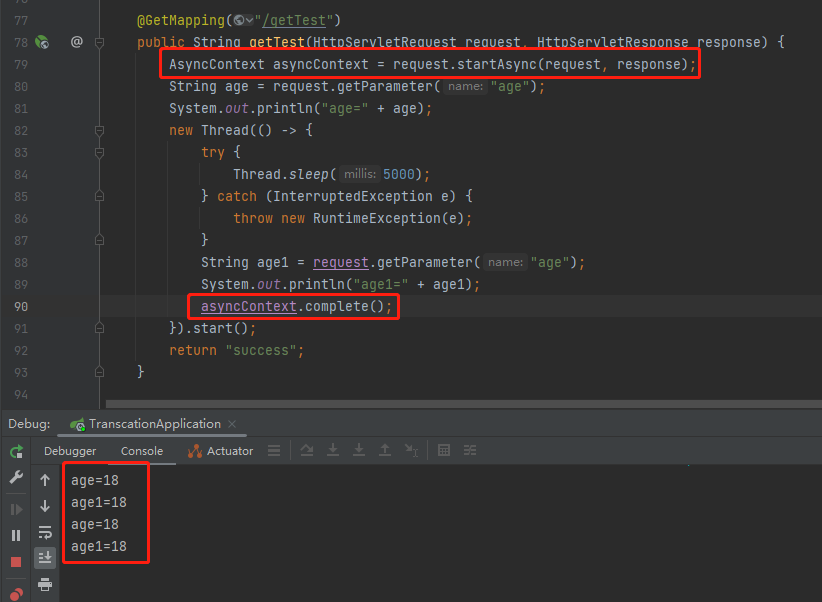822x602 pixels.
Task: Click line number 79 in gutter
Action: 21,64
